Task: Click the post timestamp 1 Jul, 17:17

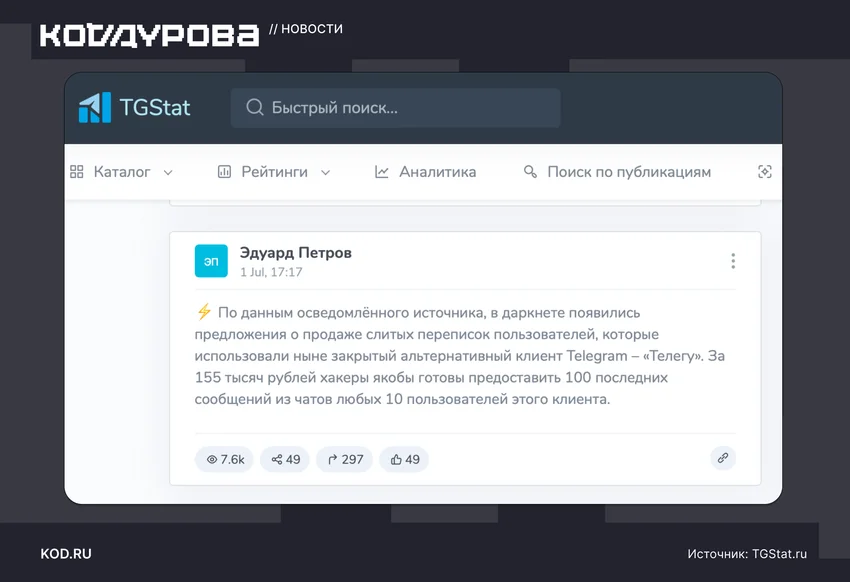Action: (x=271, y=272)
